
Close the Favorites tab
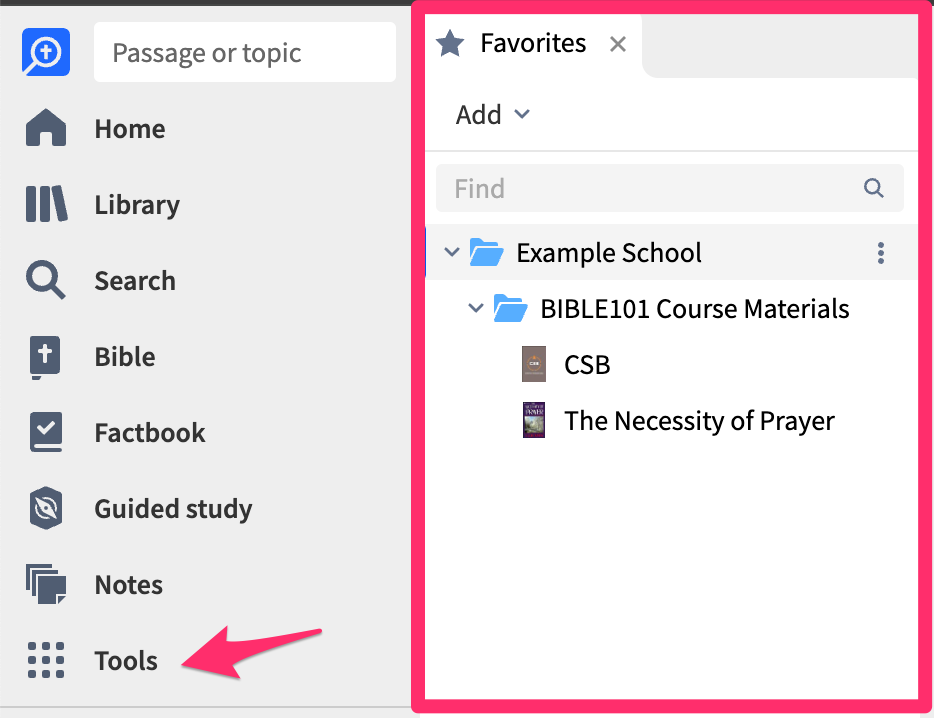tap(618, 44)
